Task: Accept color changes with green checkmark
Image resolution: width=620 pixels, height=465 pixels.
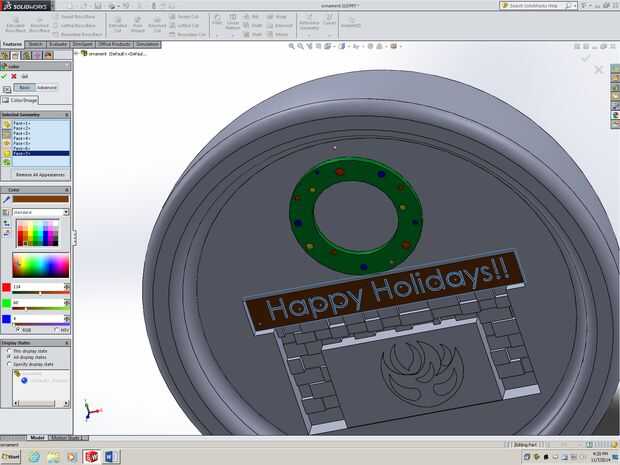Action: pyautogui.click(x=4, y=76)
